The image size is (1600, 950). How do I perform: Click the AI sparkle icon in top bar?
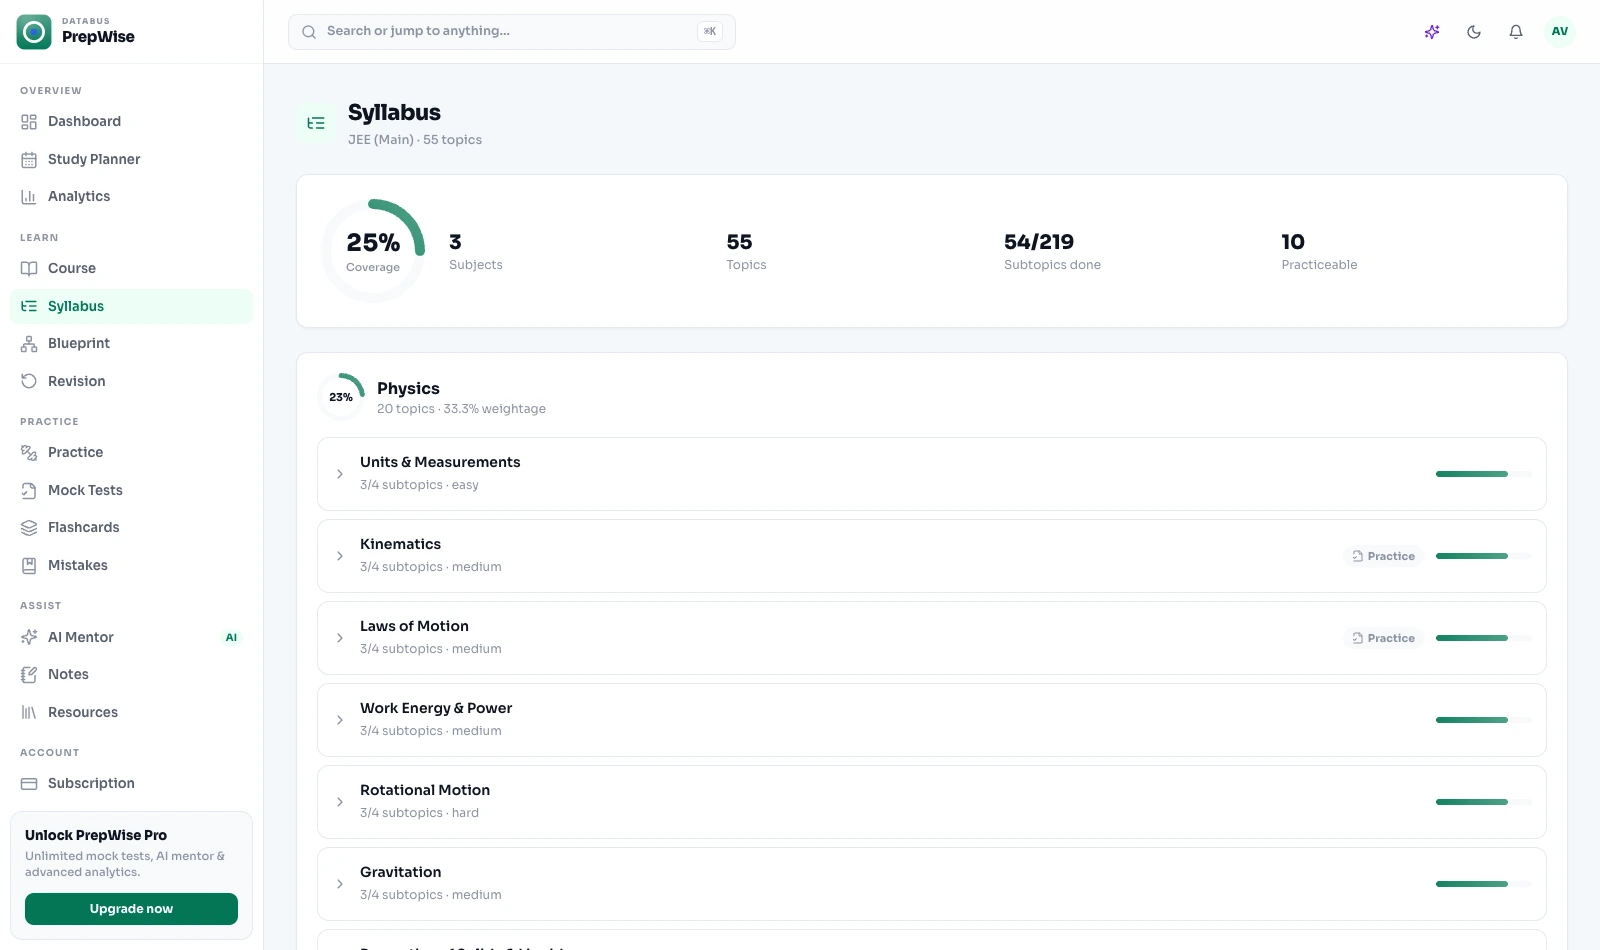pos(1432,32)
